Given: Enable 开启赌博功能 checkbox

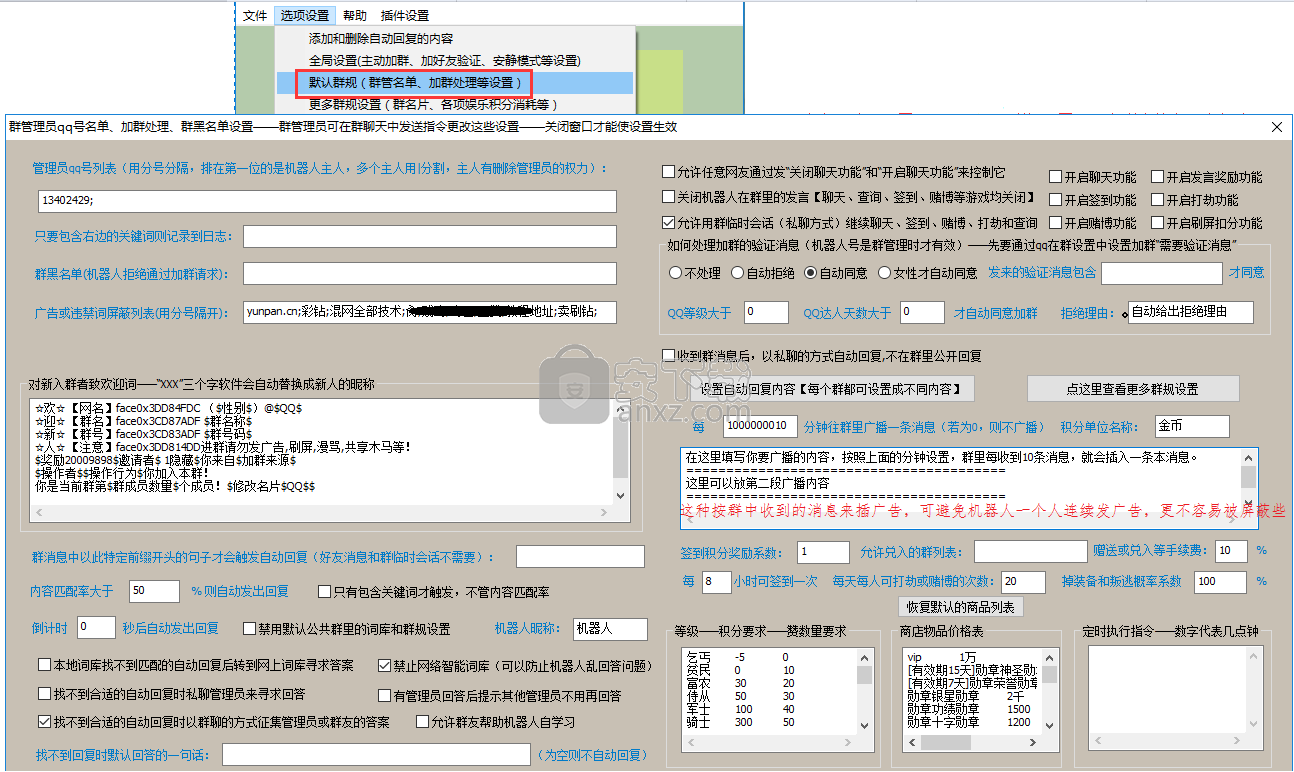Looking at the screenshot, I should tap(1055, 222).
